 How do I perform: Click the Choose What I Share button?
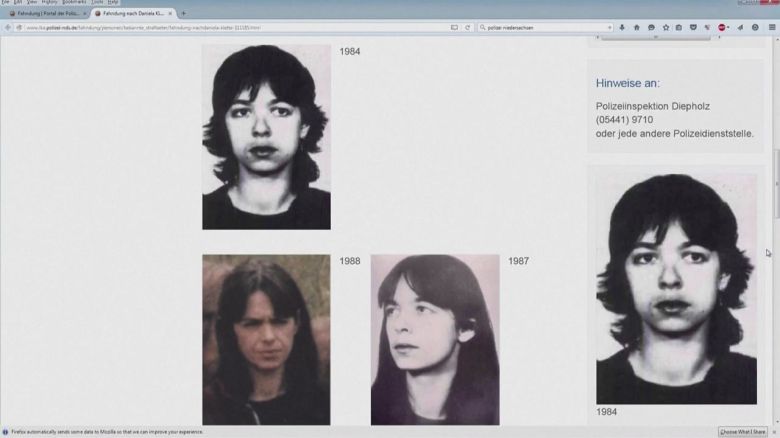click(x=742, y=432)
